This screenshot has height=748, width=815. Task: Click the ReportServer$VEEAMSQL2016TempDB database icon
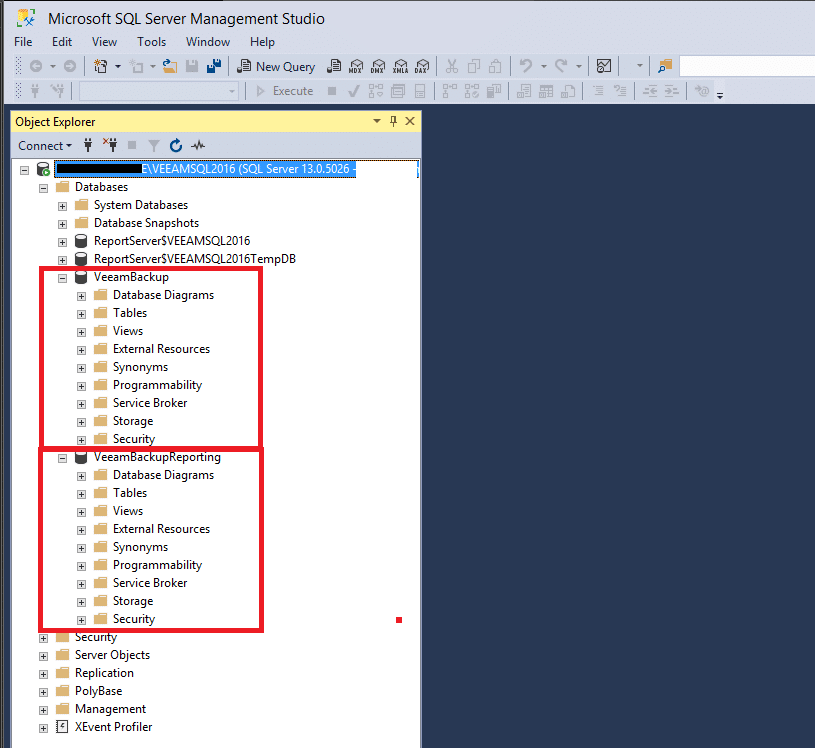pyautogui.click(x=81, y=258)
